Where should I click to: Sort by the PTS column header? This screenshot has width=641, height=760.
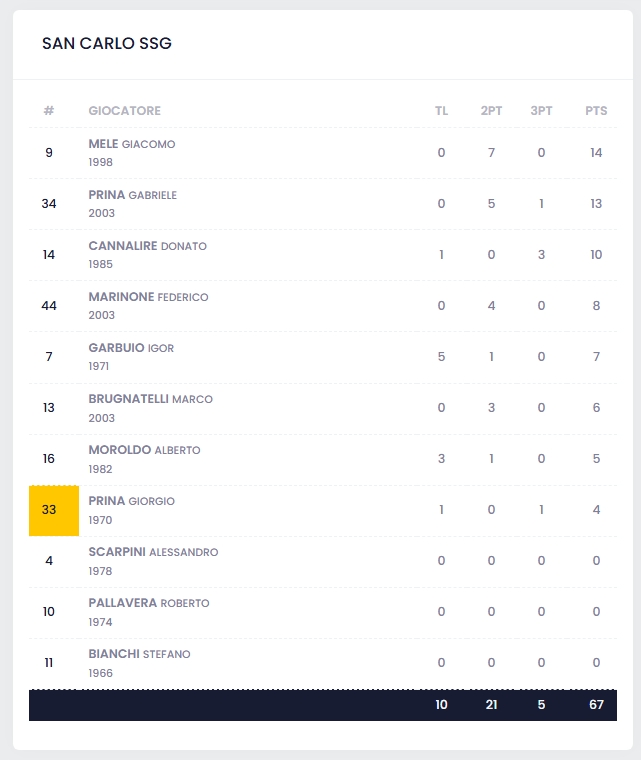596,111
